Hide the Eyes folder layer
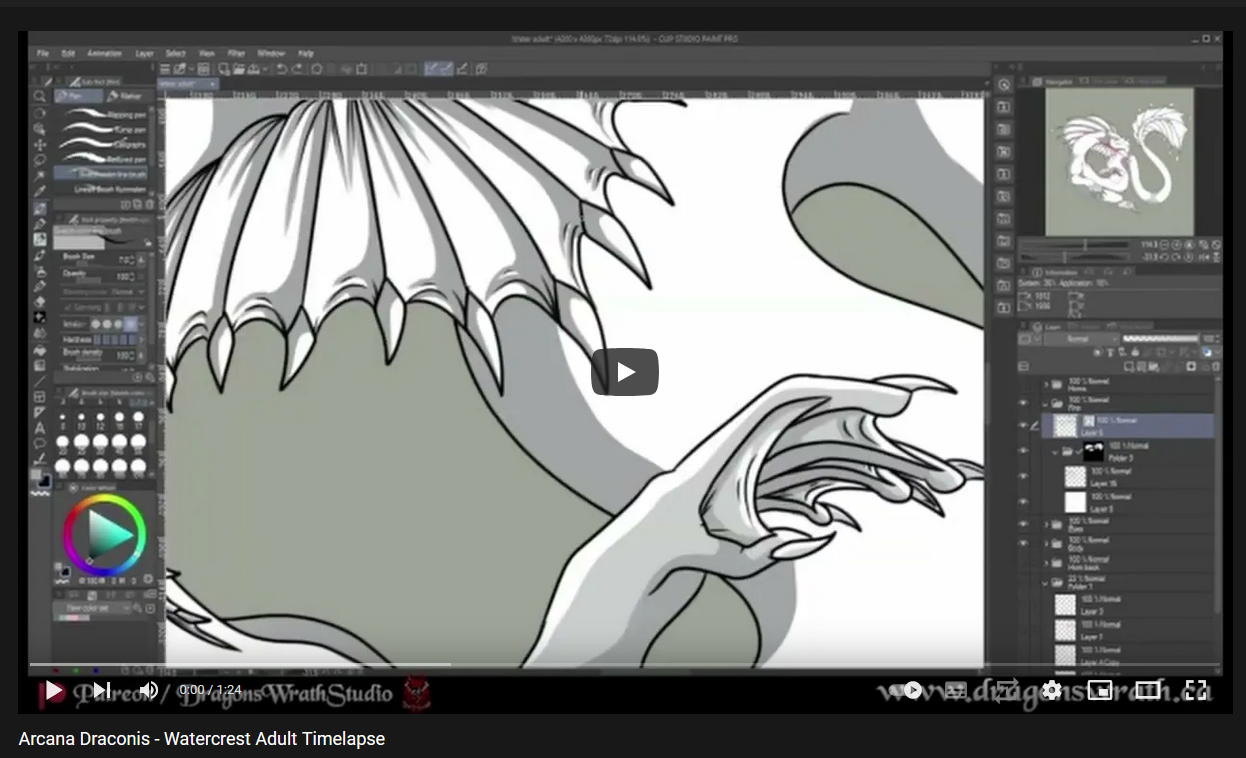Image resolution: width=1246 pixels, height=758 pixels. click(1023, 523)
